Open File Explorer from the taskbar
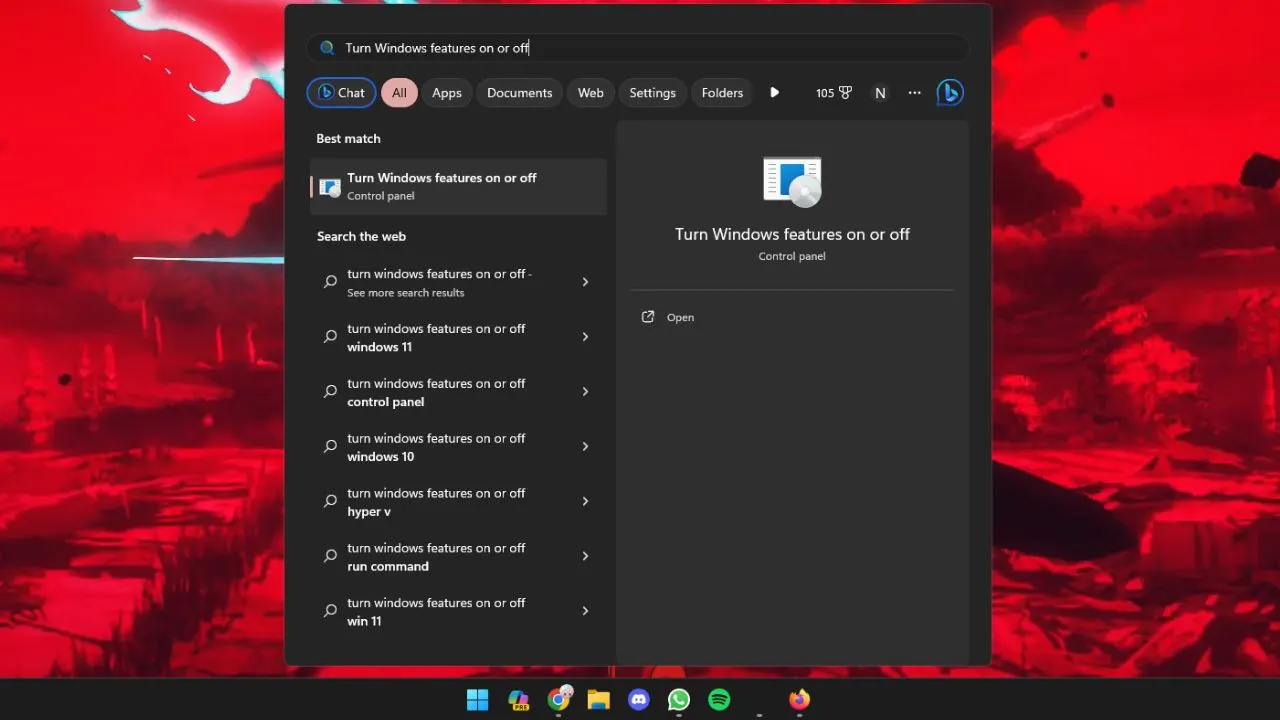 (x=598, y=700)
